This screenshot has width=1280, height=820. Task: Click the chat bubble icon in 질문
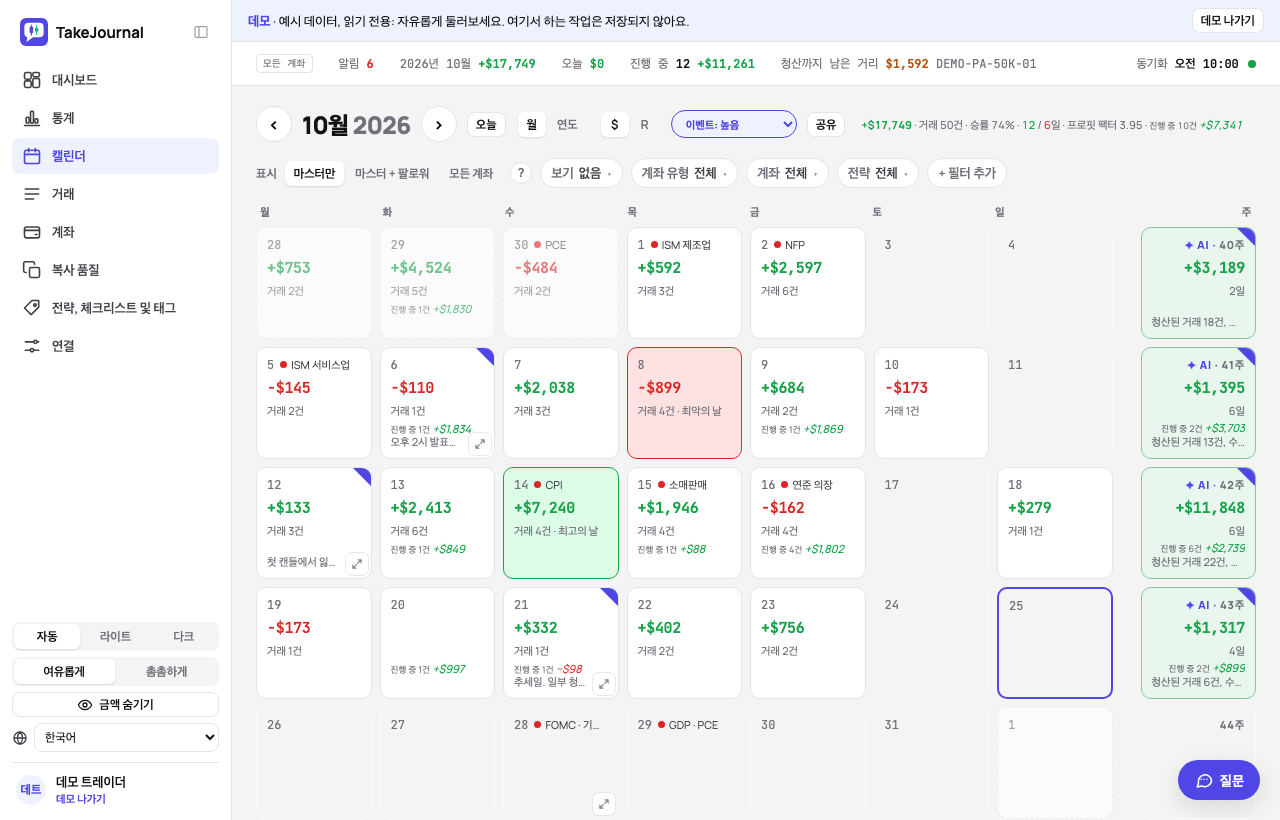tap(1205, 781)
